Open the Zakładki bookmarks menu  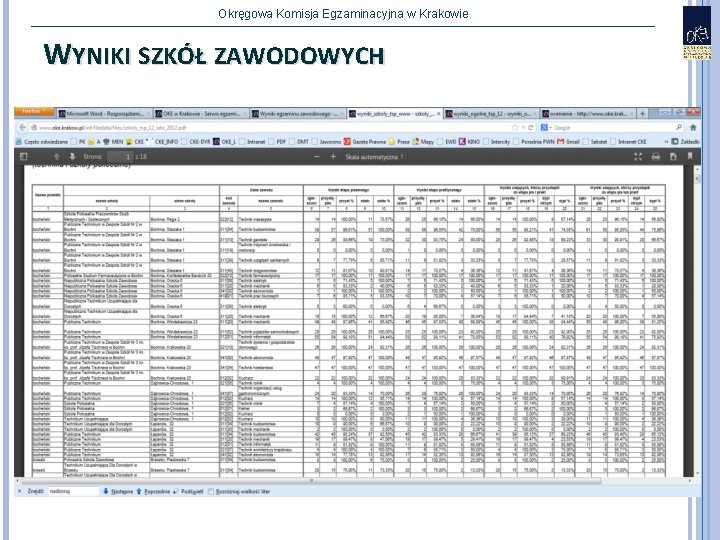pos(686,142)
